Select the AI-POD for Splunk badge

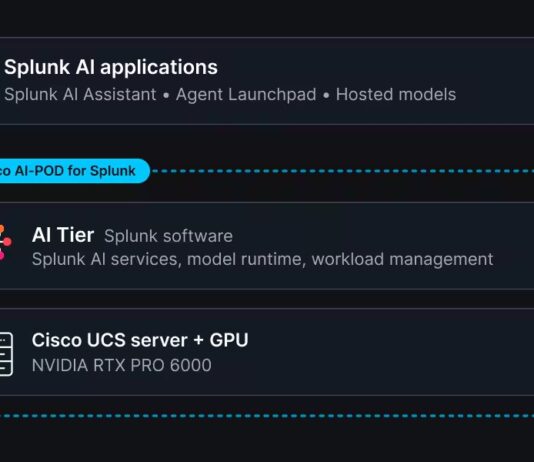coord(74,171)
